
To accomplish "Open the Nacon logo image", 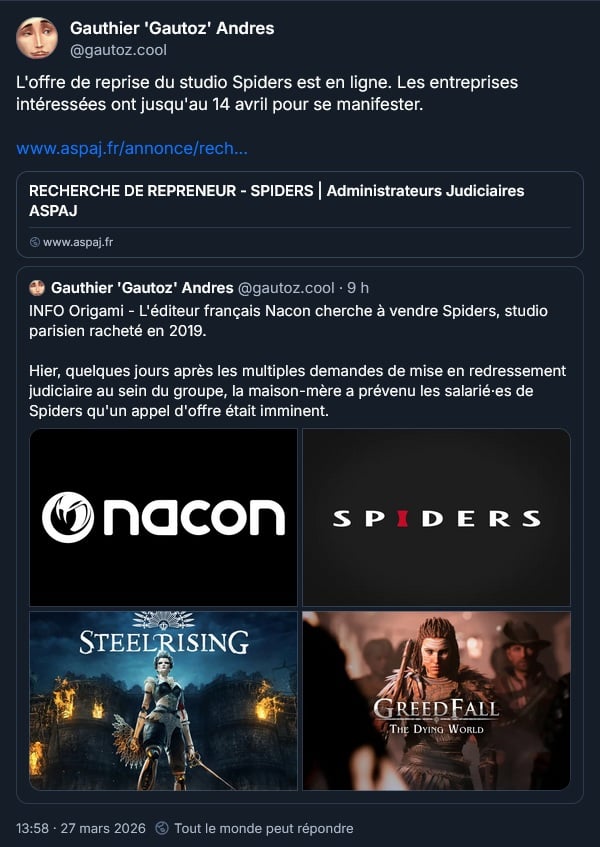I will click(163, 517).
